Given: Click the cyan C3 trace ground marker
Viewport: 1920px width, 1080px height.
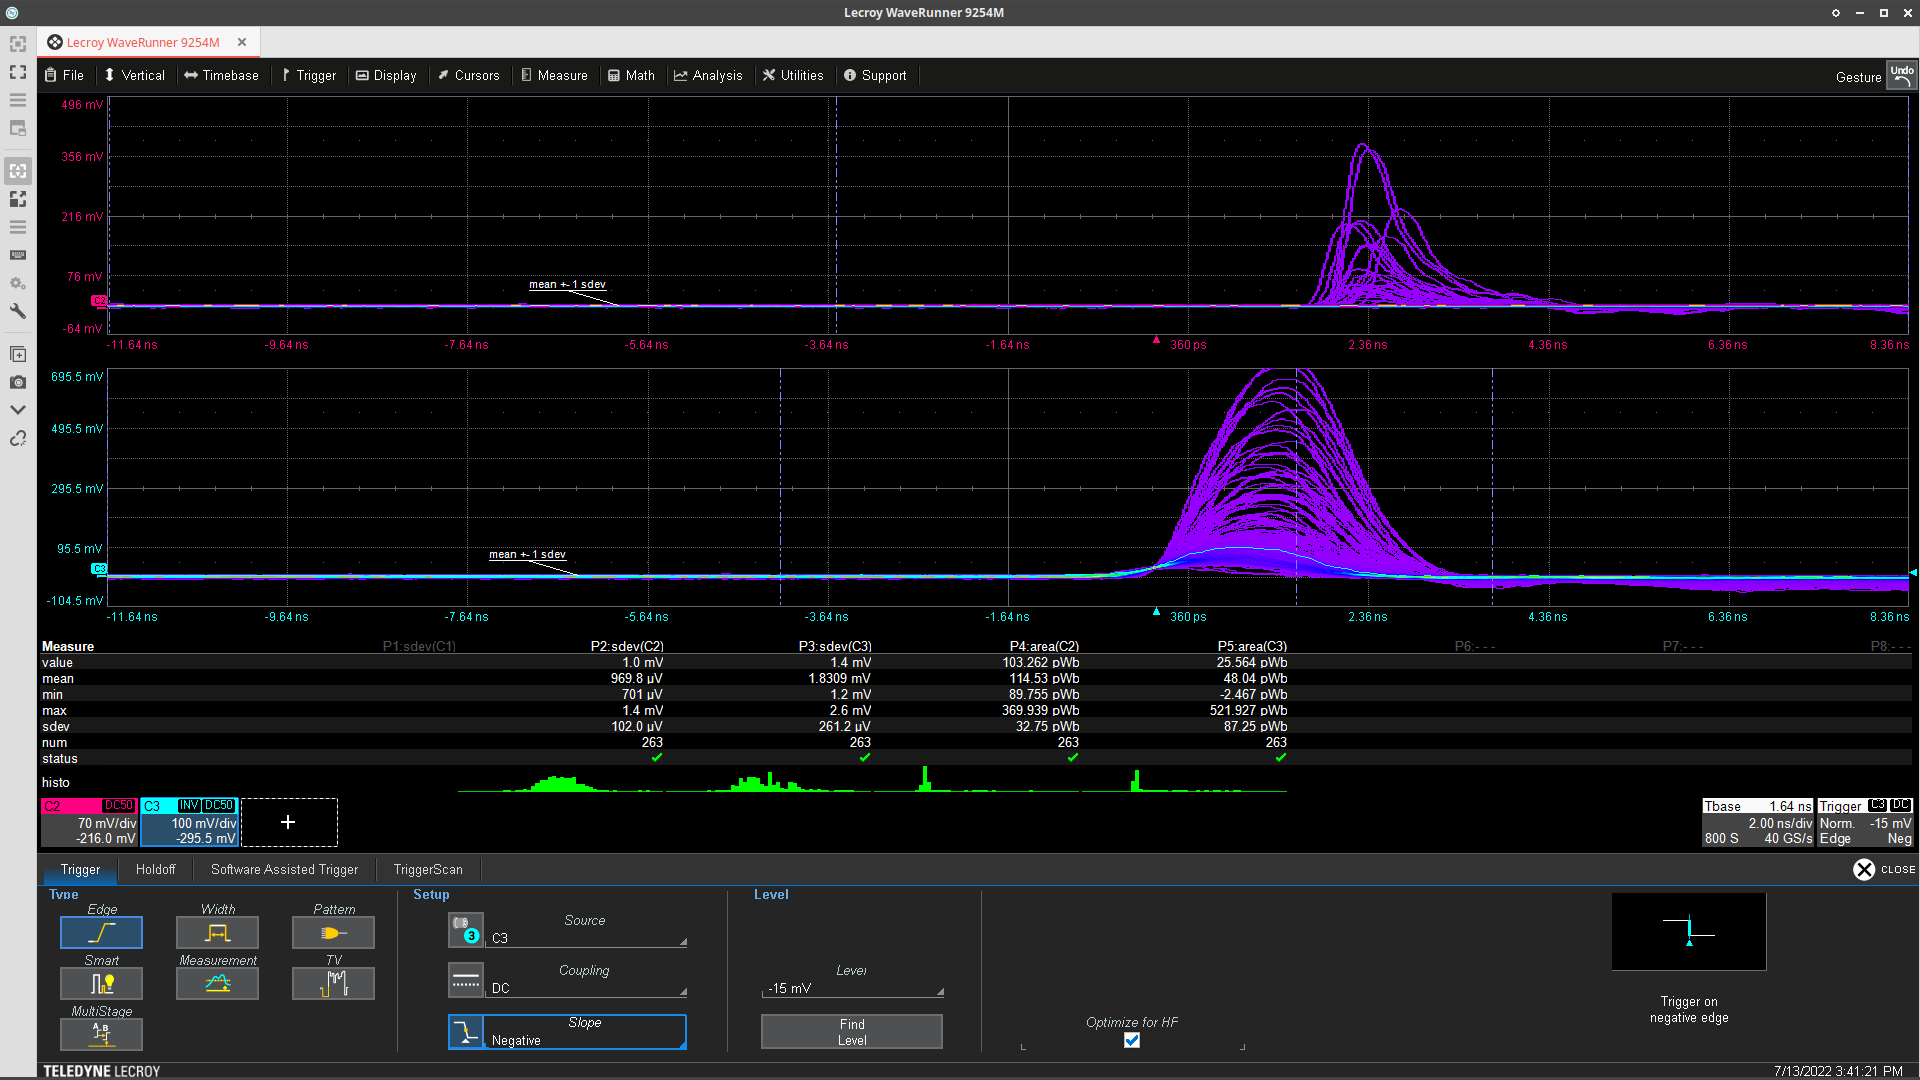Looking at the screenshot, I should pyautogui.click(x=99, y=568).
